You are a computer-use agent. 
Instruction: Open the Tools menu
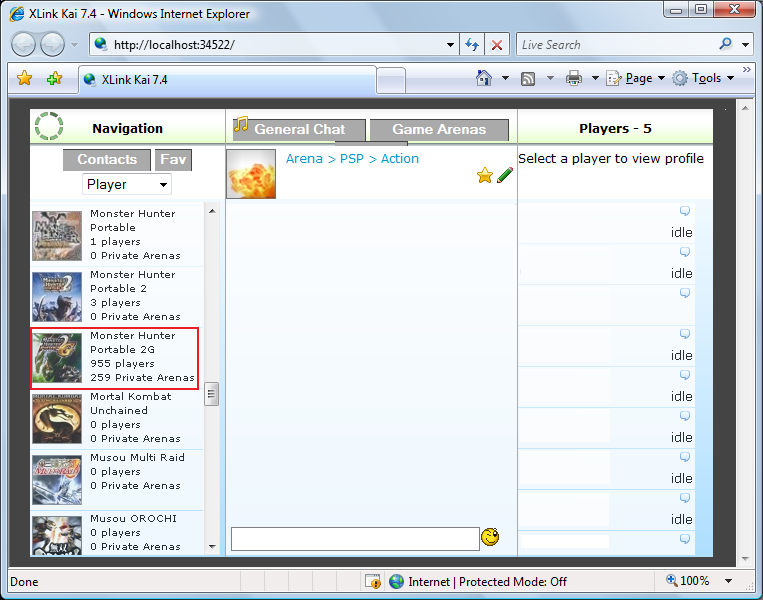[703, 78]
